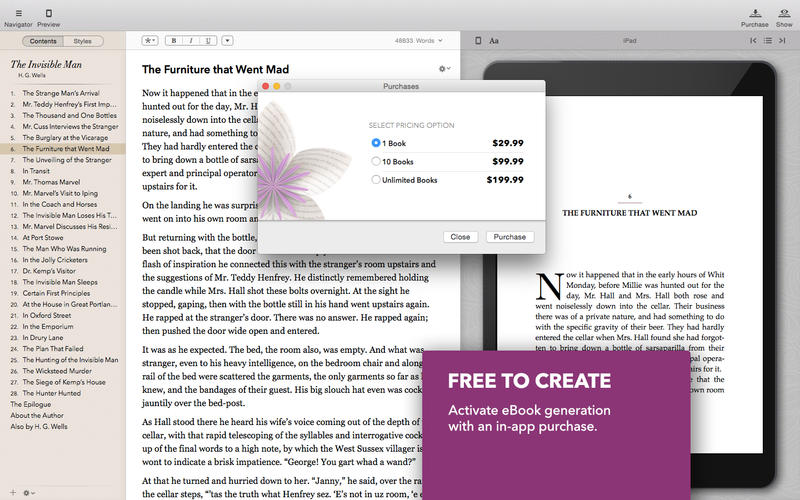This screenshot has height=500, width=800.
Task: Click the iPad preview page heading
Action: tap(630, 213)
